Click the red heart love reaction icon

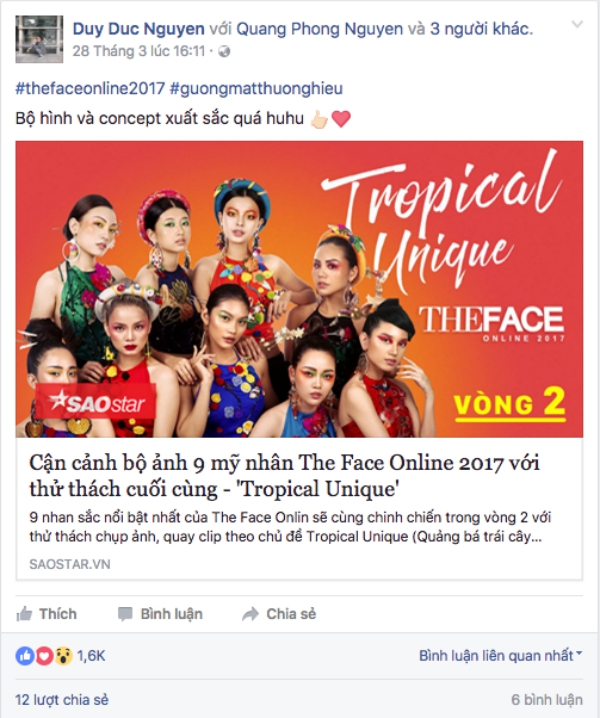click(x=44, y=656)
